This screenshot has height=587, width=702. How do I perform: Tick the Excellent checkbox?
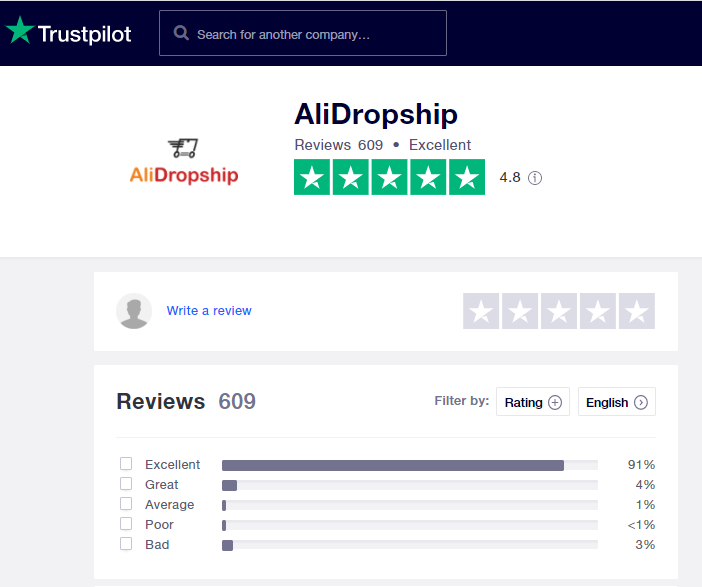(126, 463)
